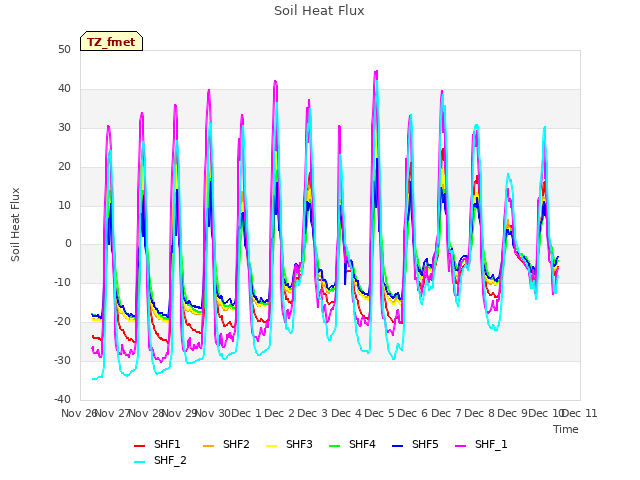The width and height of the screenshot is (640, 480).
Task: Click the SHF_1 magenta legend swatch
Action: 460,446
